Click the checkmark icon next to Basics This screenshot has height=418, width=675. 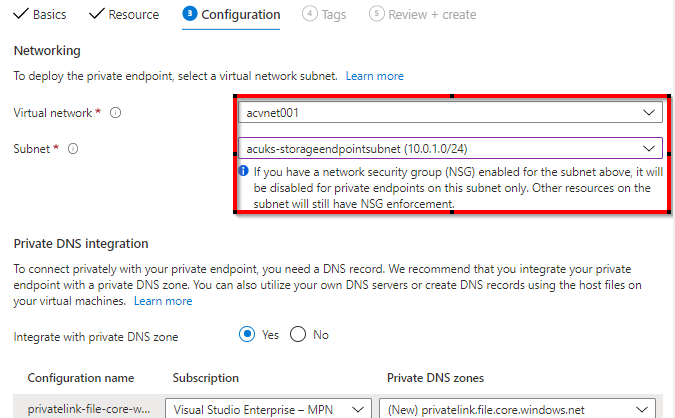[x=20, y=15]
